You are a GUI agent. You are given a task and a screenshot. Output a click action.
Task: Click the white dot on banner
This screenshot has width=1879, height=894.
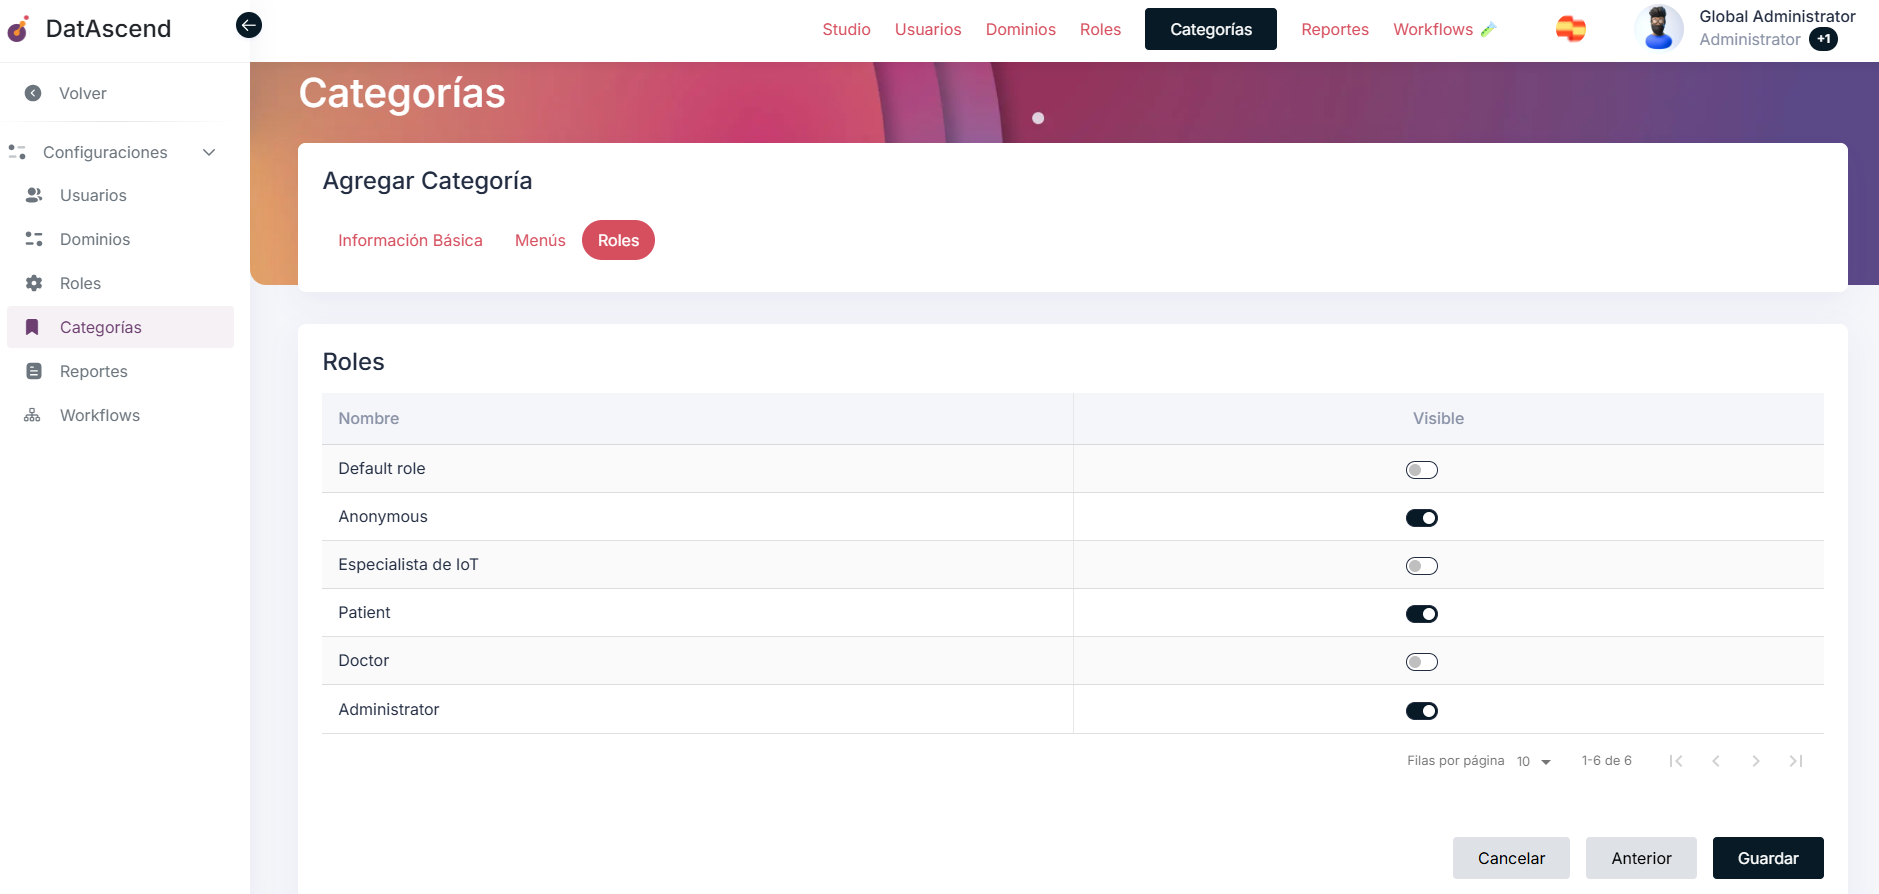coord(1038,118)
